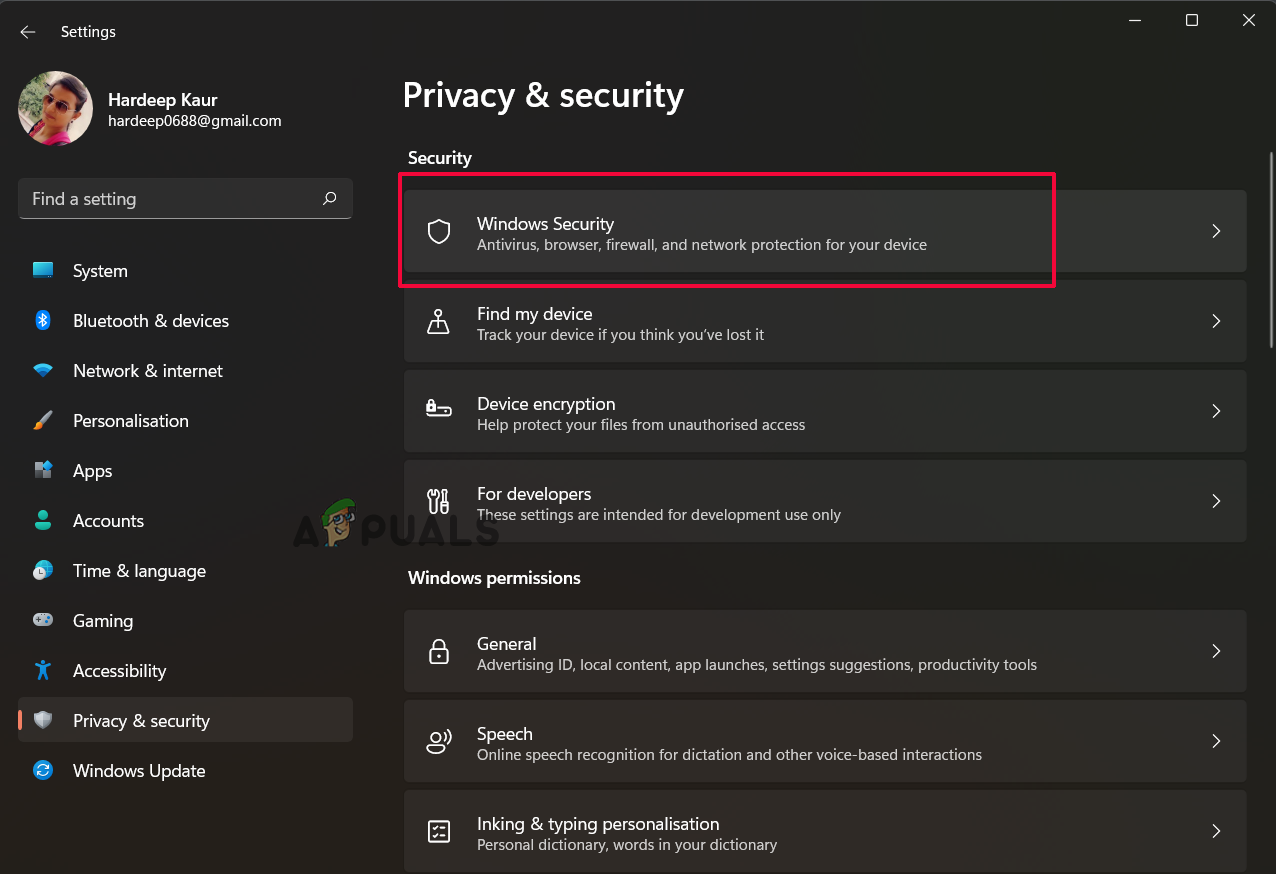Click the Find my device icon
The width and height of the screenshot is (1276, 874).
click(x=439, y=321)
